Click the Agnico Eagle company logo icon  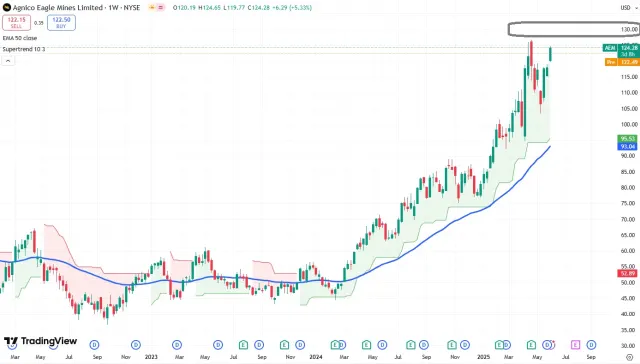pyautogui.click(x=7, y=7)
